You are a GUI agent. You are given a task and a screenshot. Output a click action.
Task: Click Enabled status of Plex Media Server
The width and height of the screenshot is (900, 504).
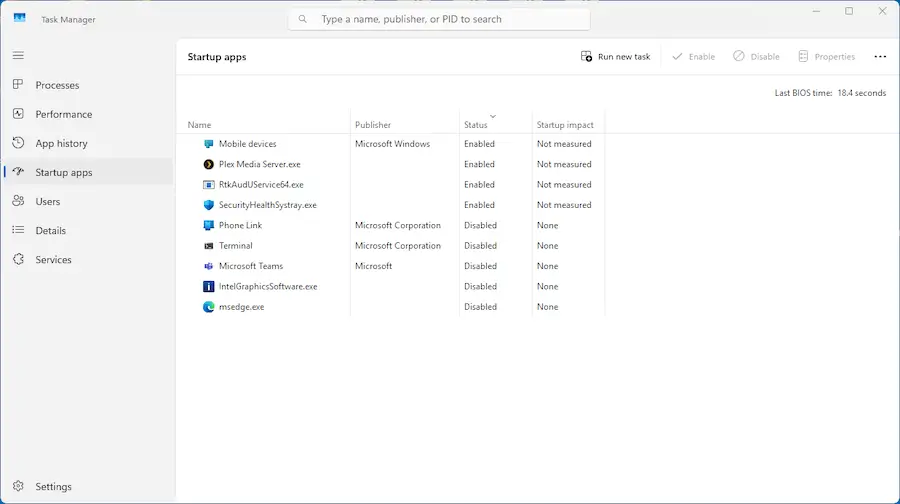tap(479, 164)
